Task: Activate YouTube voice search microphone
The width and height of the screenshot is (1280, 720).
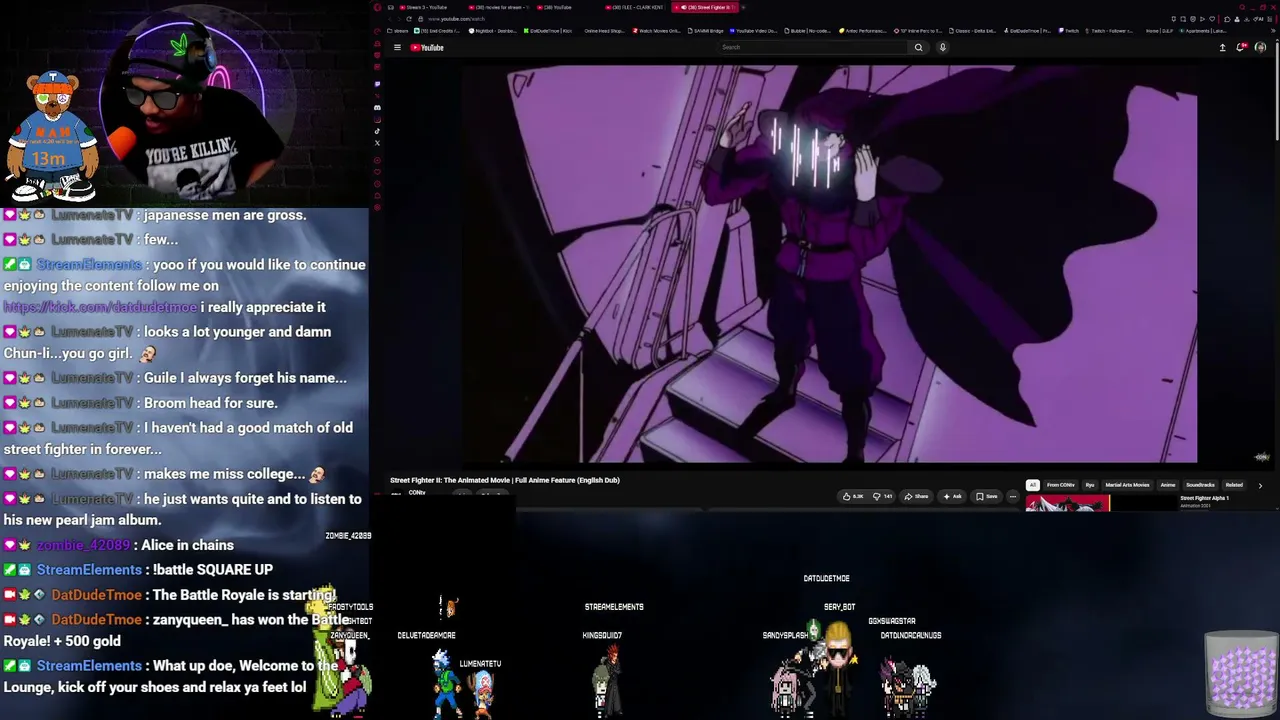Action: coord(942,47)
